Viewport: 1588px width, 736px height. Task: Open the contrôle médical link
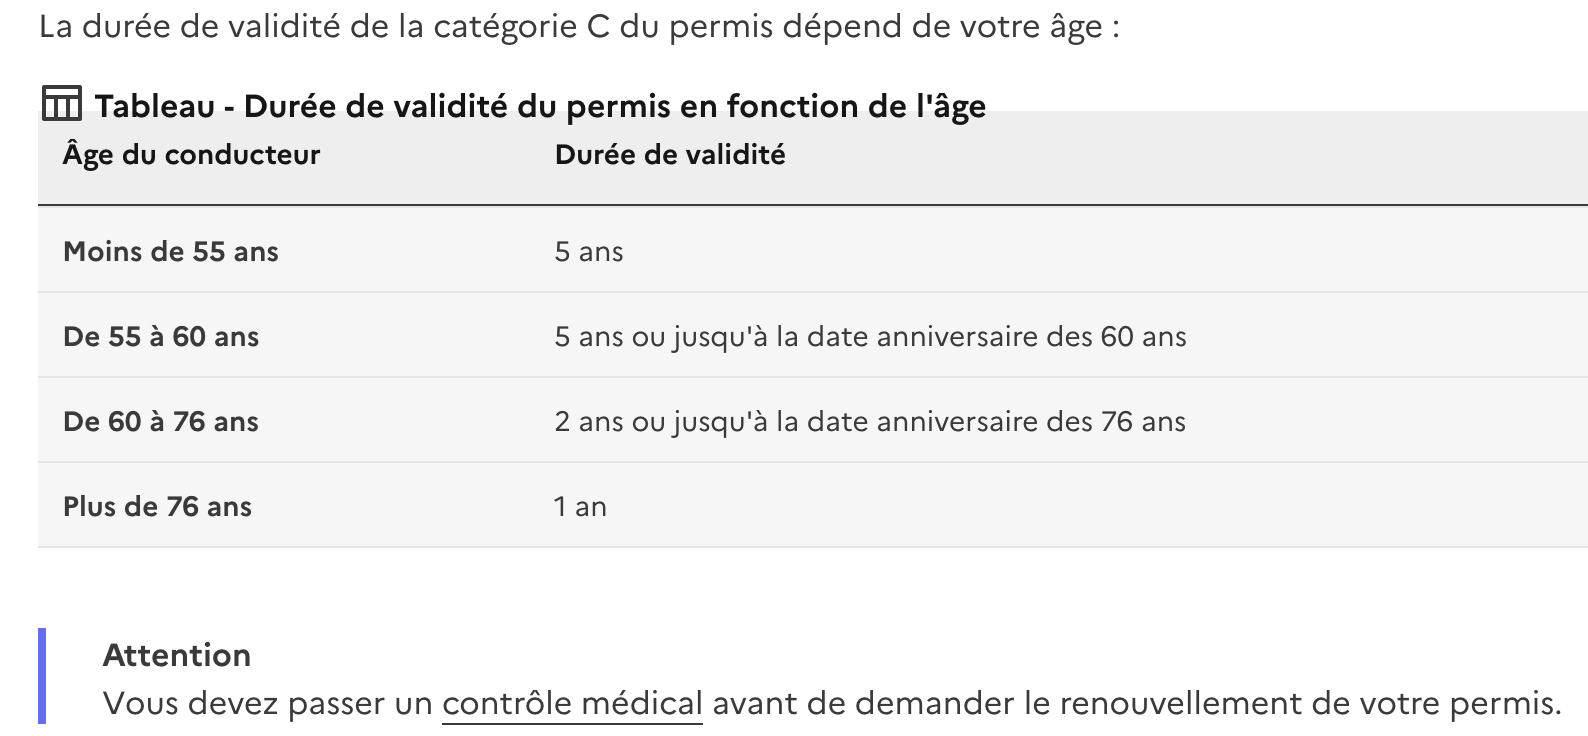click(x=572, y=704)
